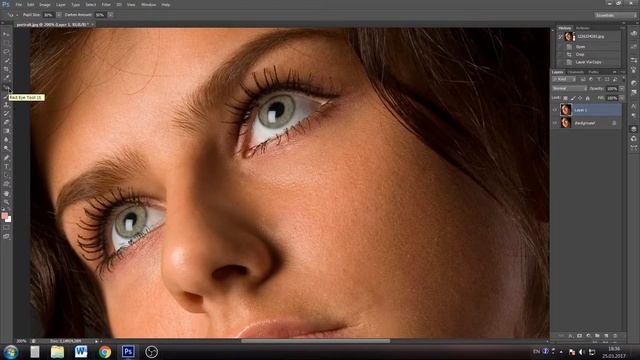Open the Window menu
Viewport: 640px width, 360px height.
point(148,4)
